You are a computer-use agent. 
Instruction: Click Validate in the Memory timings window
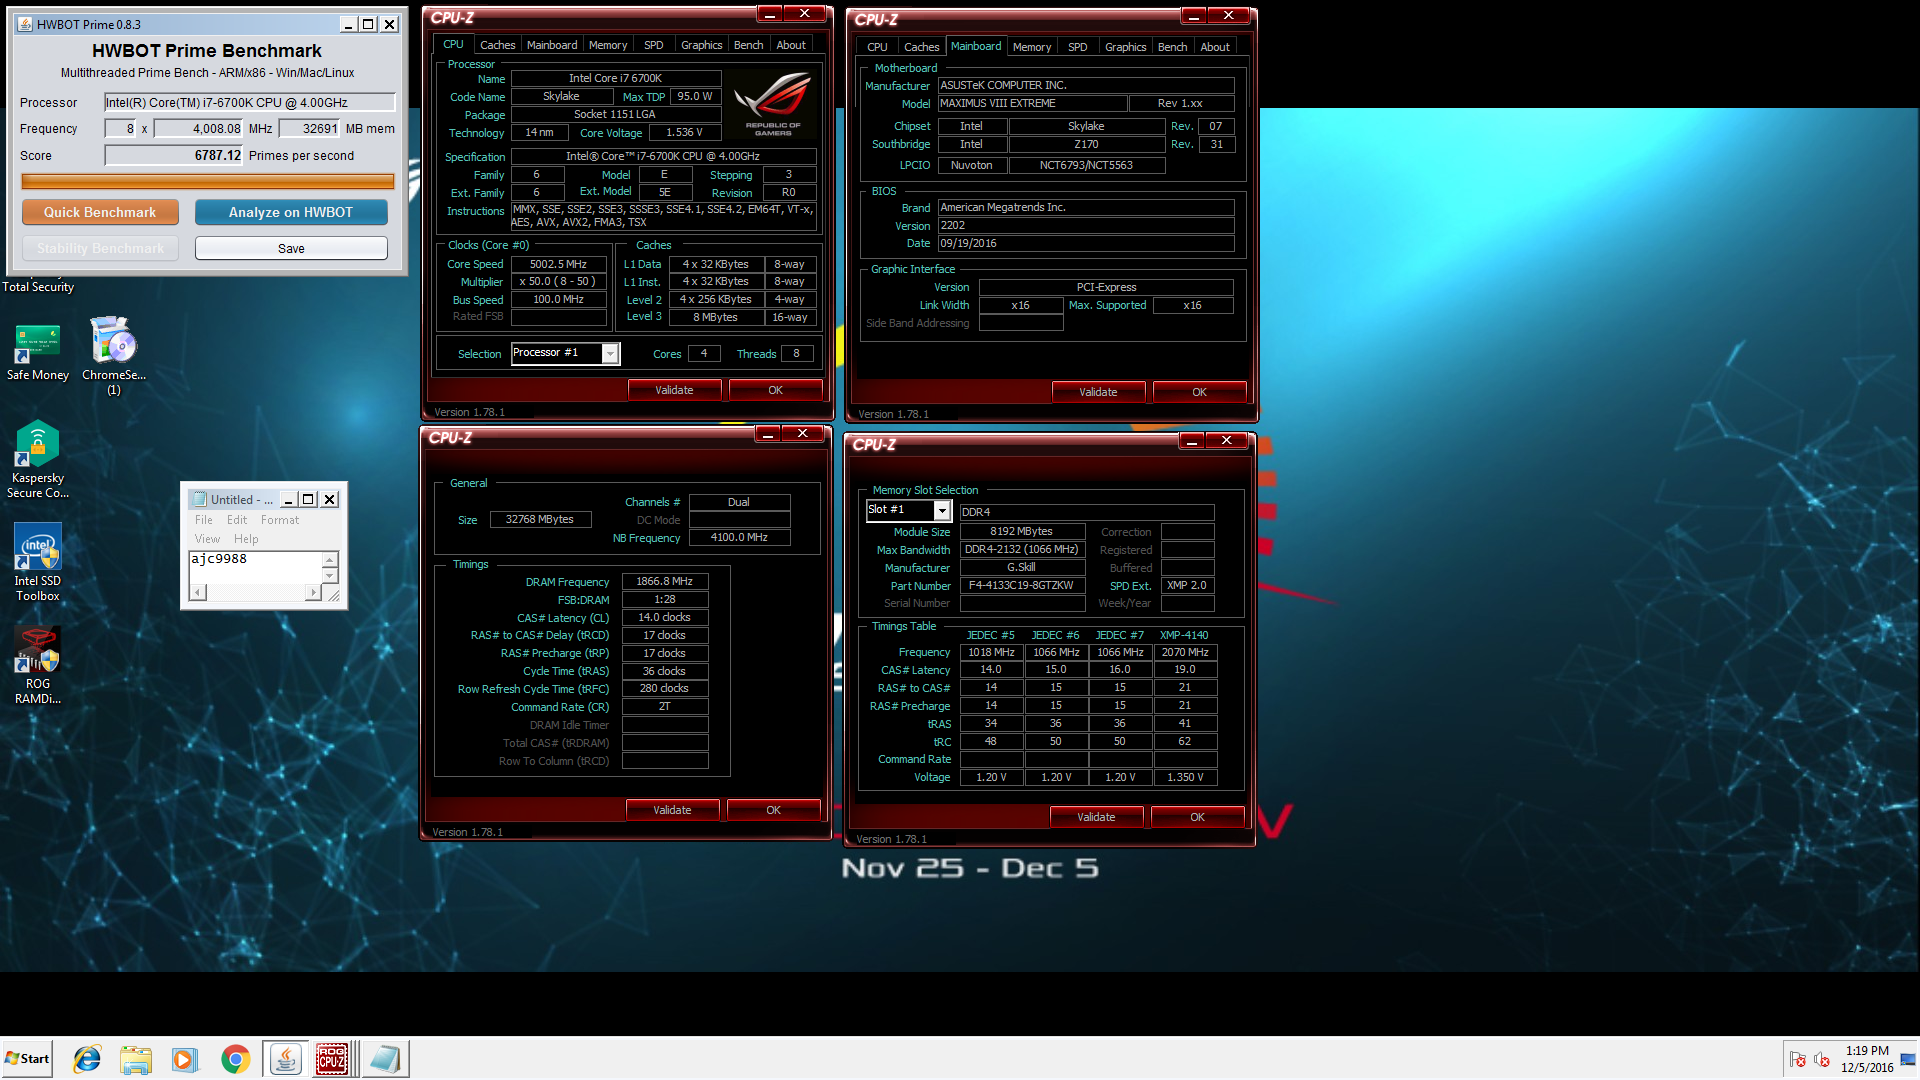click(x=672, y=810)
